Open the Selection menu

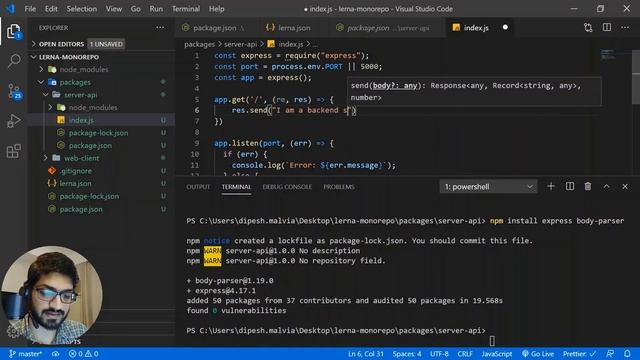pyautogui.click(x=82, y=9)
